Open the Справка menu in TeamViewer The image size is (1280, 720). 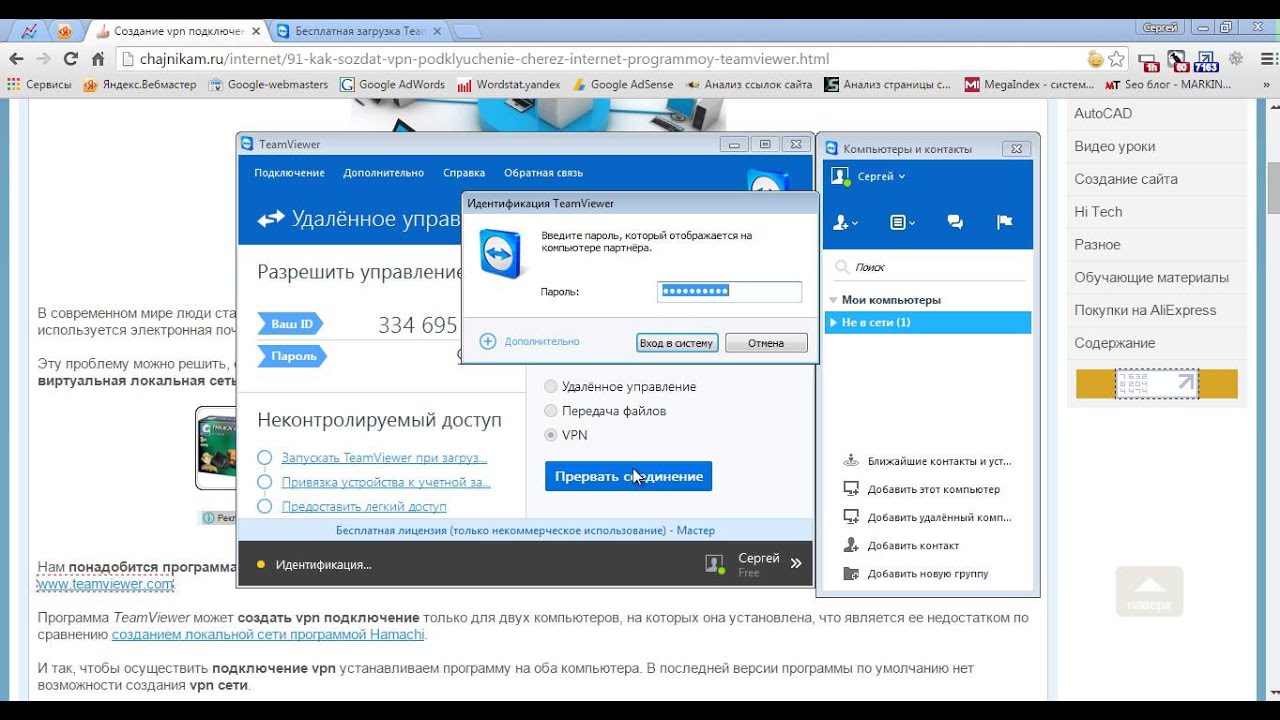click(x=464, y=173)
